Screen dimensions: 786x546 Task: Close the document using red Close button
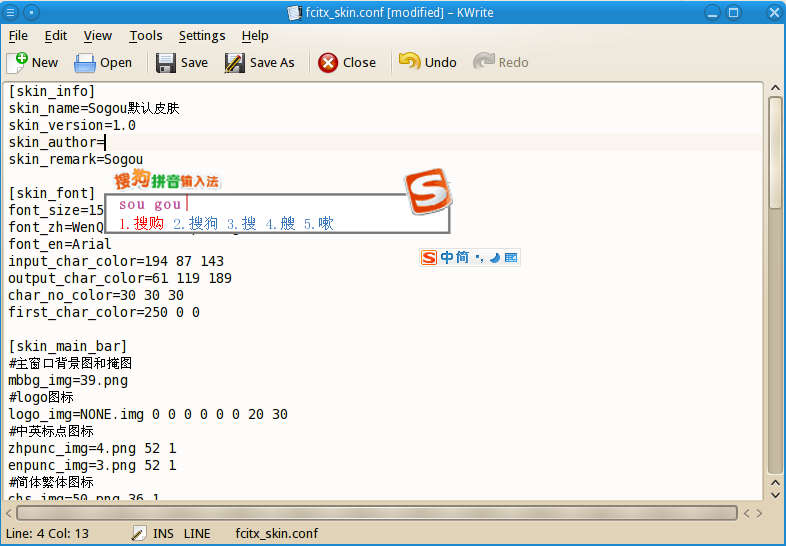pos(347,63)
